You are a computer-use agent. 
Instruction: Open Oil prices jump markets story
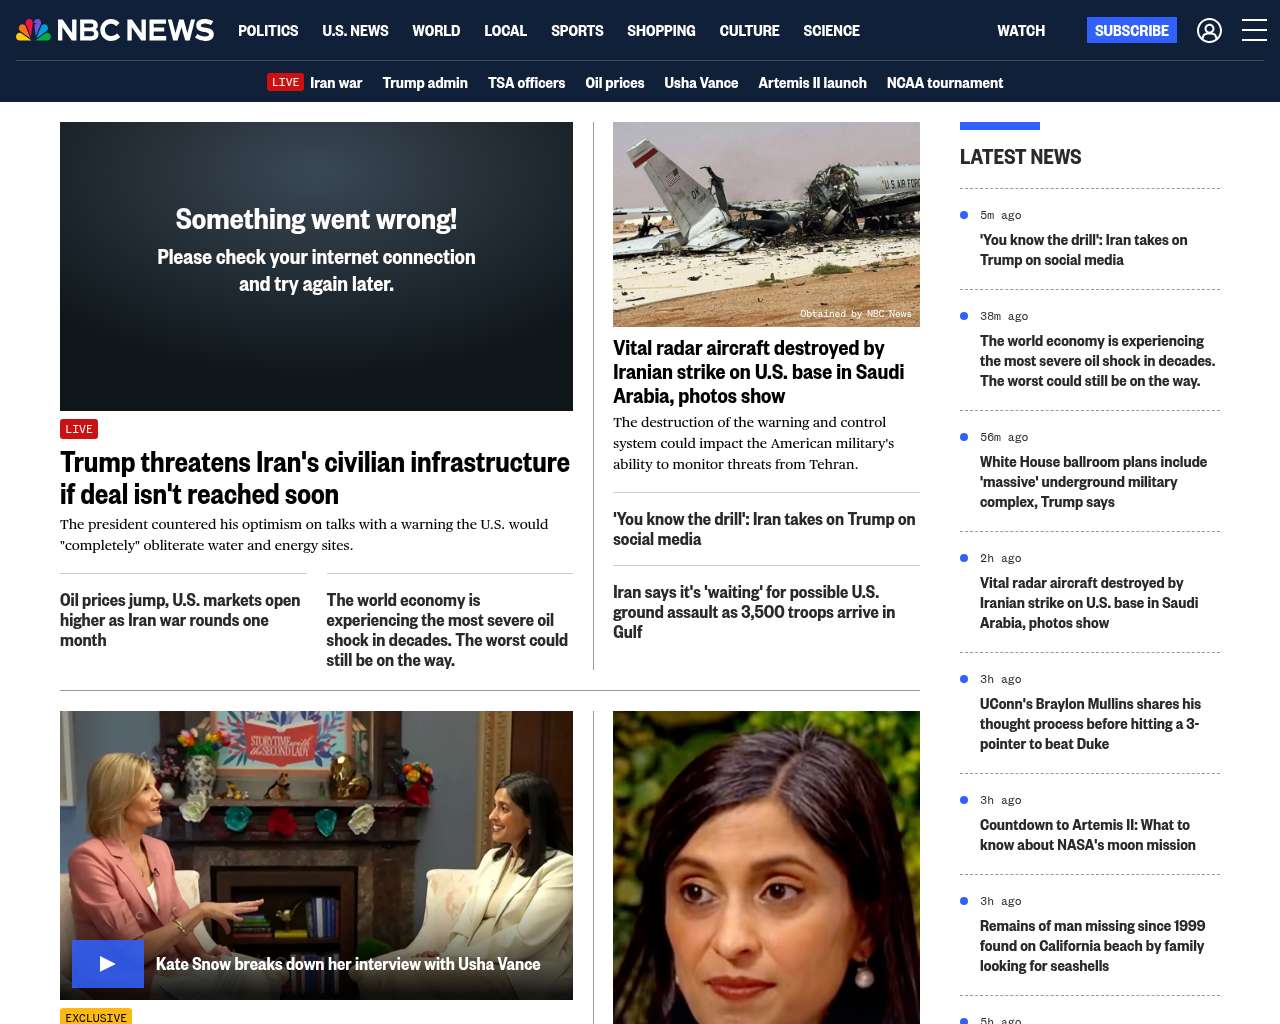(180, 620)
